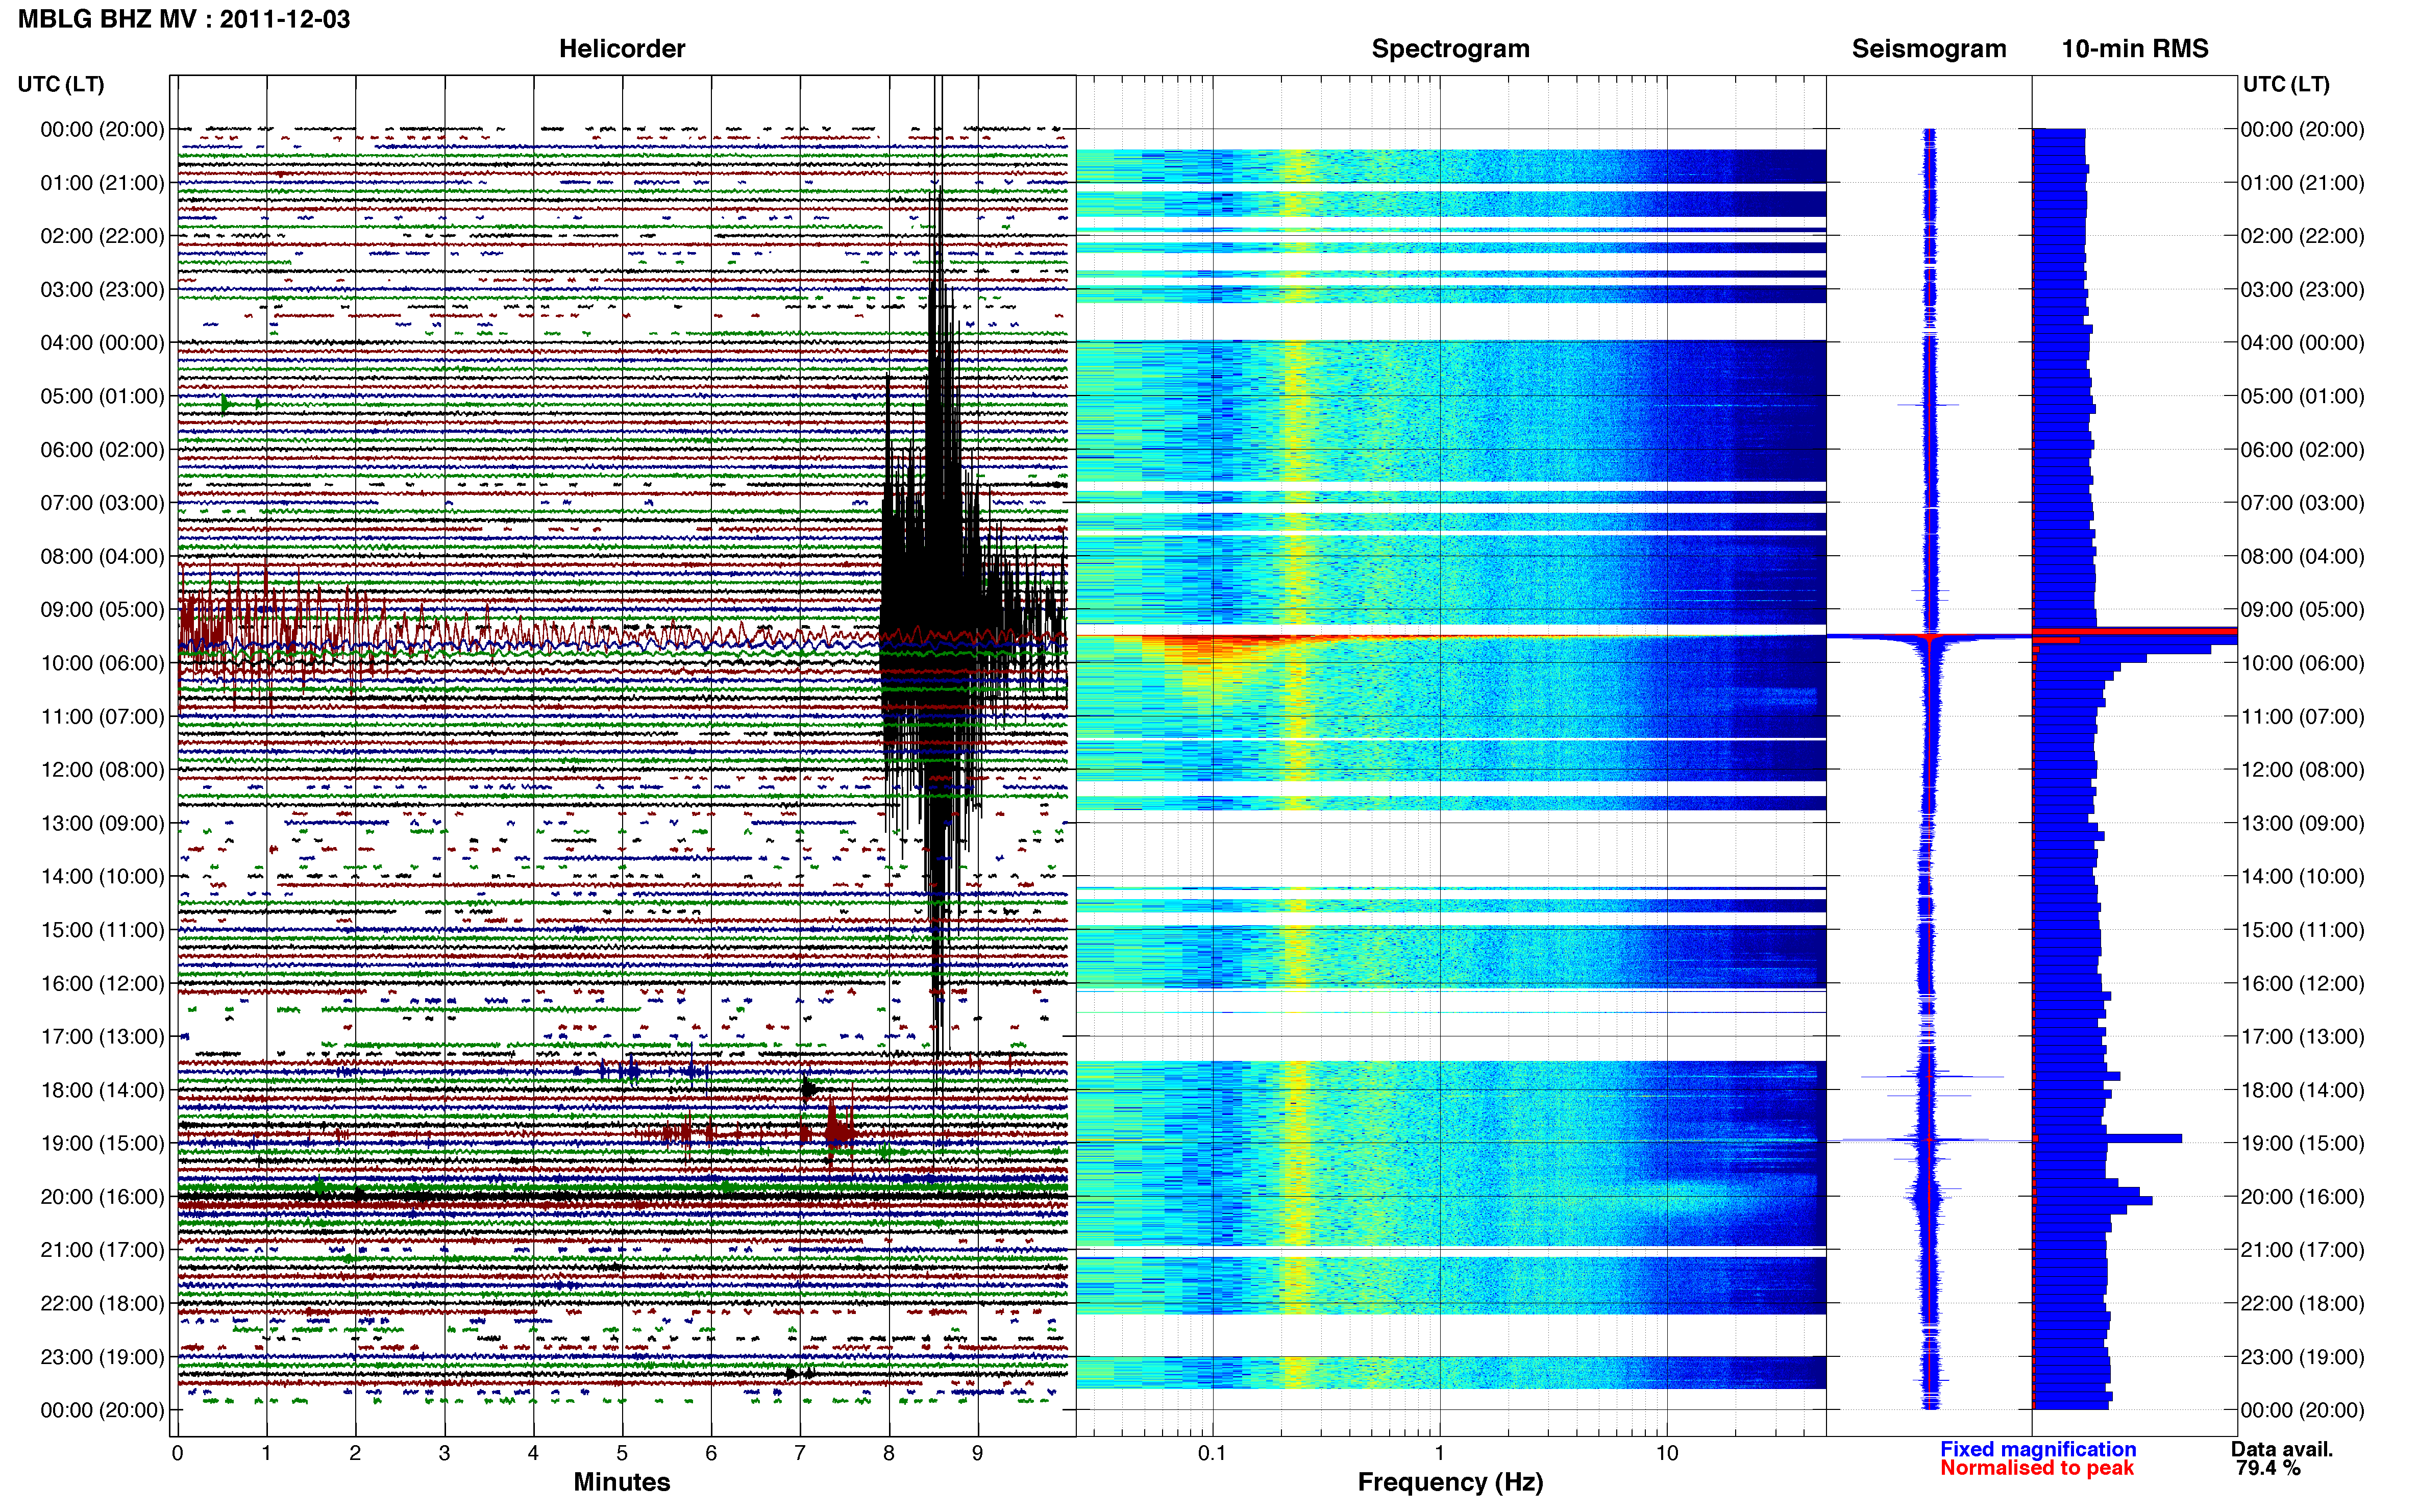Click left-axis time label 08:00 (04:00)
Viewport: 2419px width, 1512px height.
[x=102, y=555]
